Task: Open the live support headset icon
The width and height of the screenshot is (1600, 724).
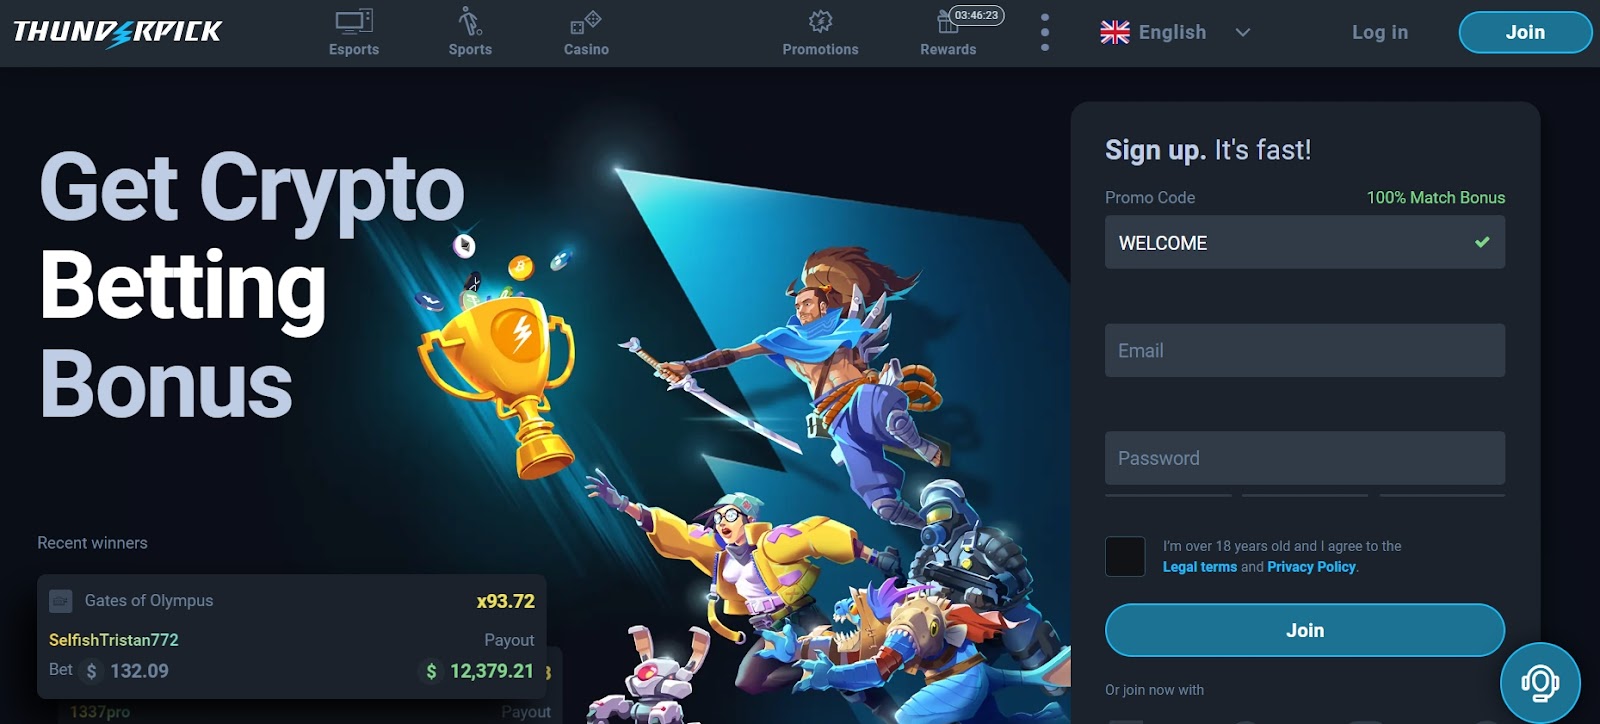Action: pos(1540,683)
